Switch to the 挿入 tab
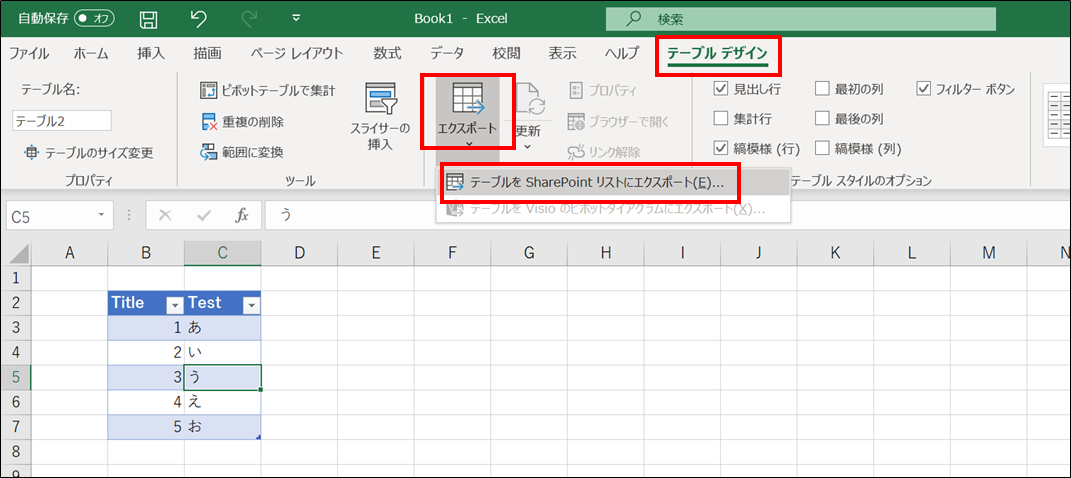This screenshot has height=478, width=1071. 151,53
